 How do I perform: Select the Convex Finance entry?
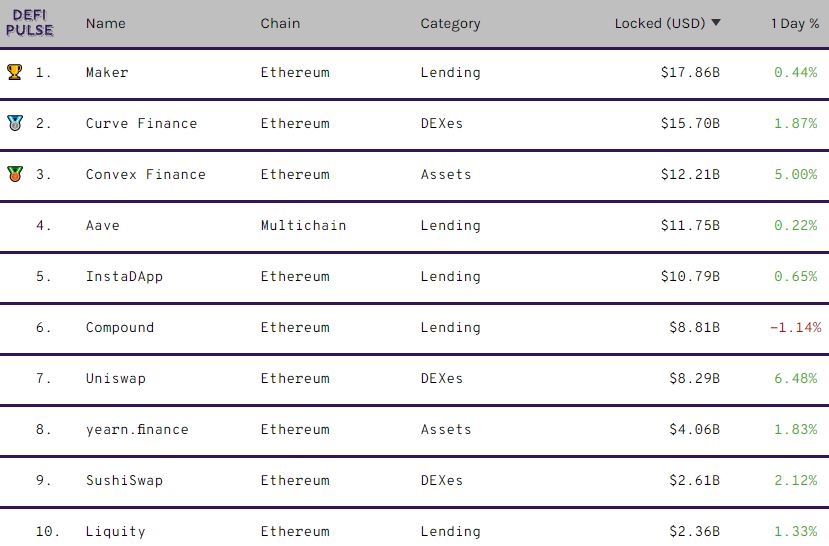(x=145, y=174)
